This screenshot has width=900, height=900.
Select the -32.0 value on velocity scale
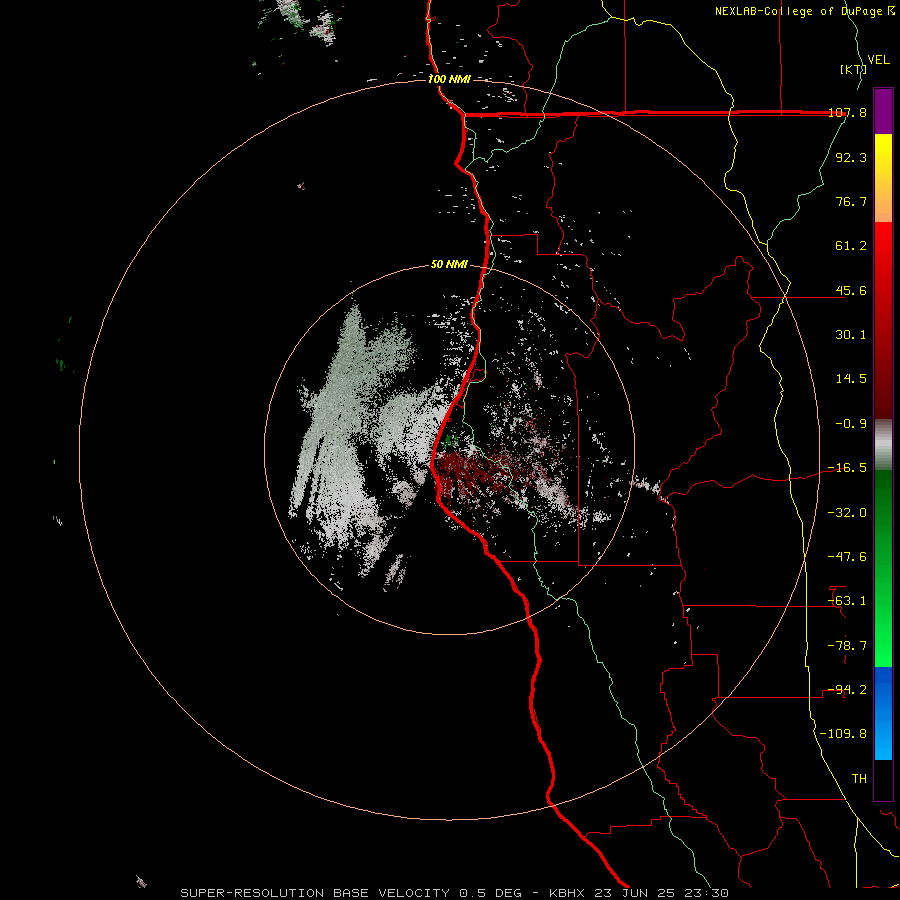click(847, 513)
